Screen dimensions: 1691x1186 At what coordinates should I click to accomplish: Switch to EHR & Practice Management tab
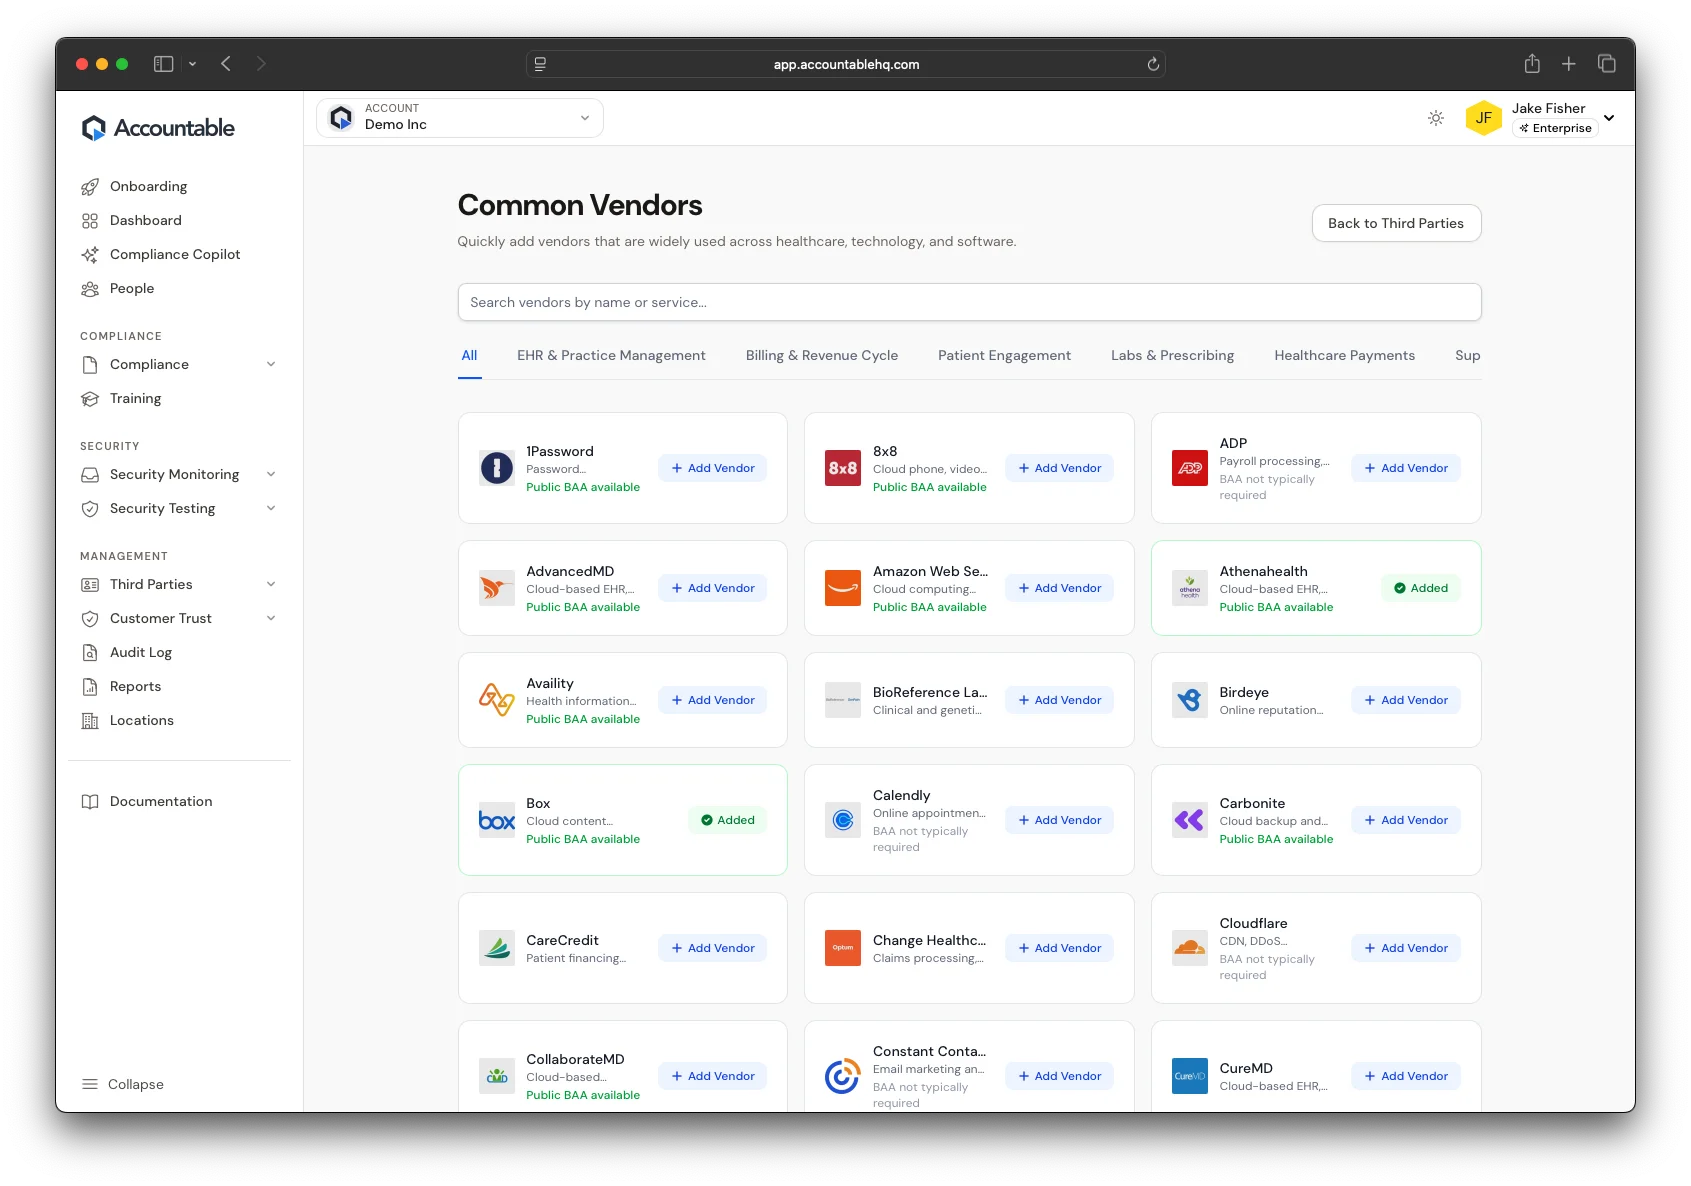[x=611, y=356]
